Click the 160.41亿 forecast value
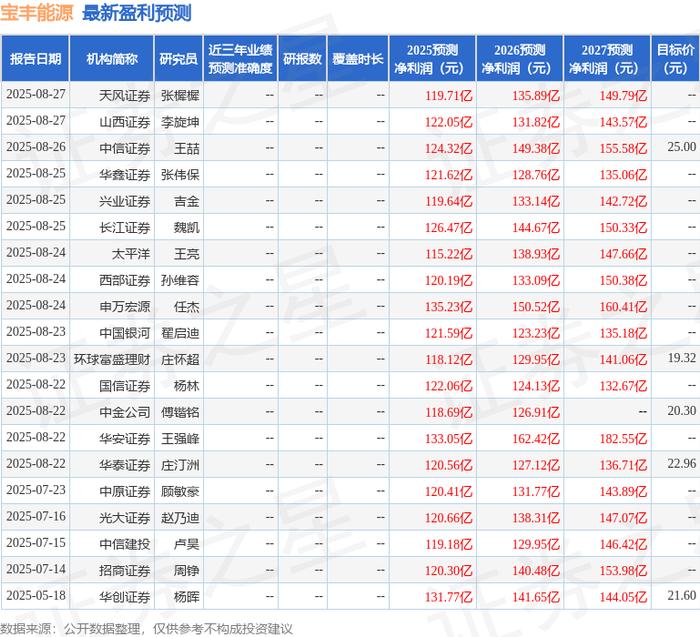The height and width of the screenshot is (637, 700). click(623, 307)
